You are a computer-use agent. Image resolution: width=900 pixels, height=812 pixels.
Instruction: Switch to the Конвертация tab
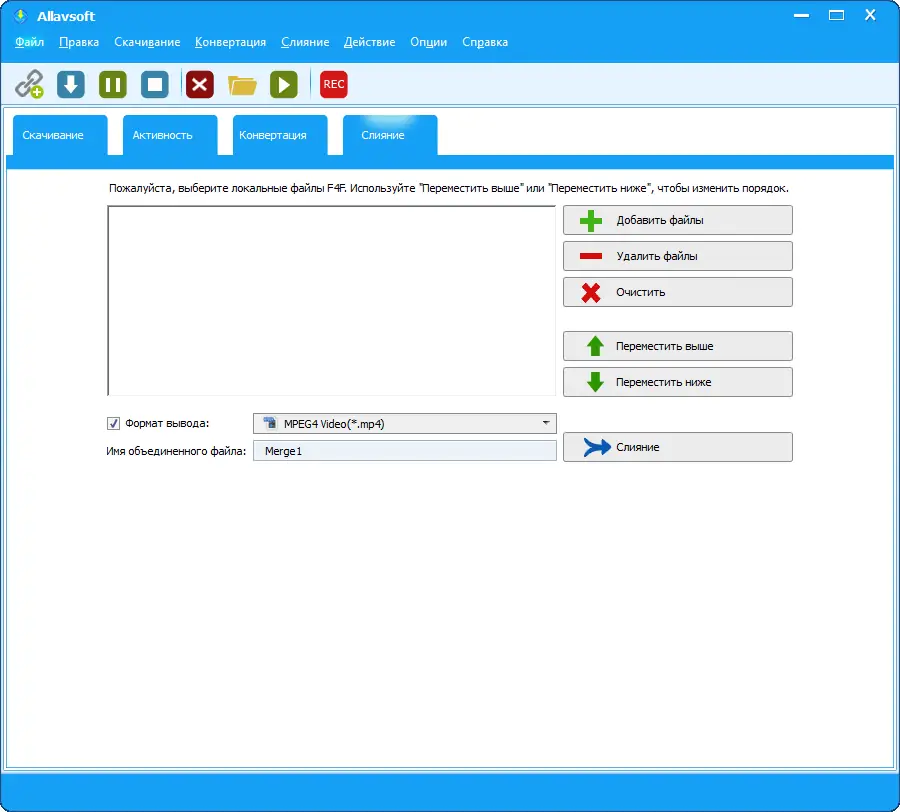tap(280, 135)
